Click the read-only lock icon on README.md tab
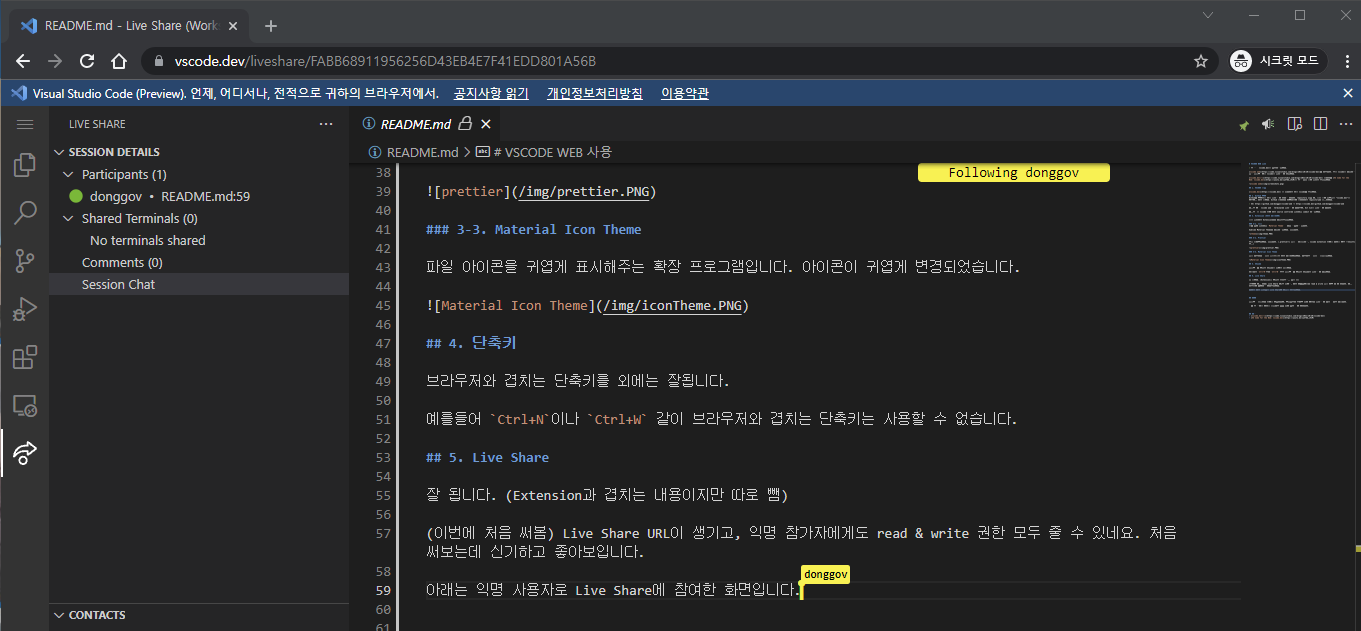 [x=465, y=124]
